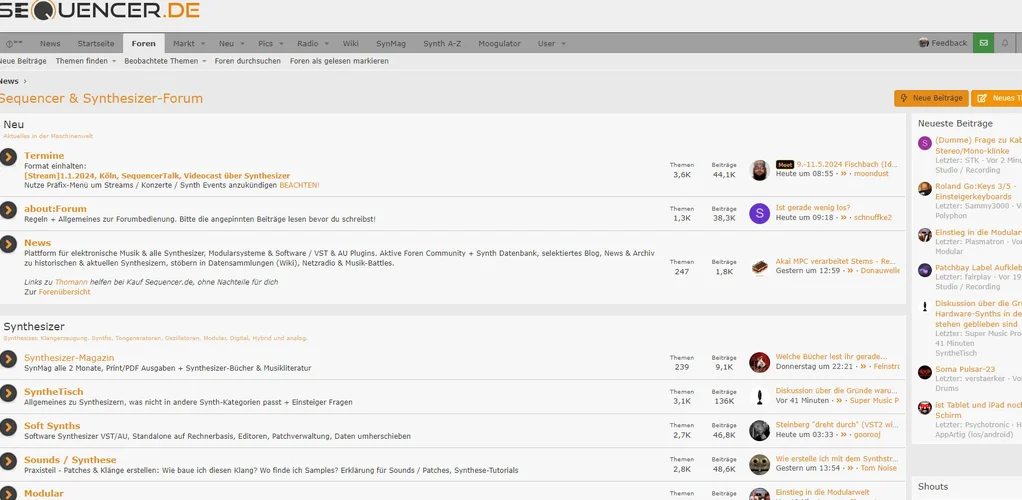Screen dimensions: 1022x500
Task: Click the avatar beside Termine's latest post
Action: tap(759, 169)
